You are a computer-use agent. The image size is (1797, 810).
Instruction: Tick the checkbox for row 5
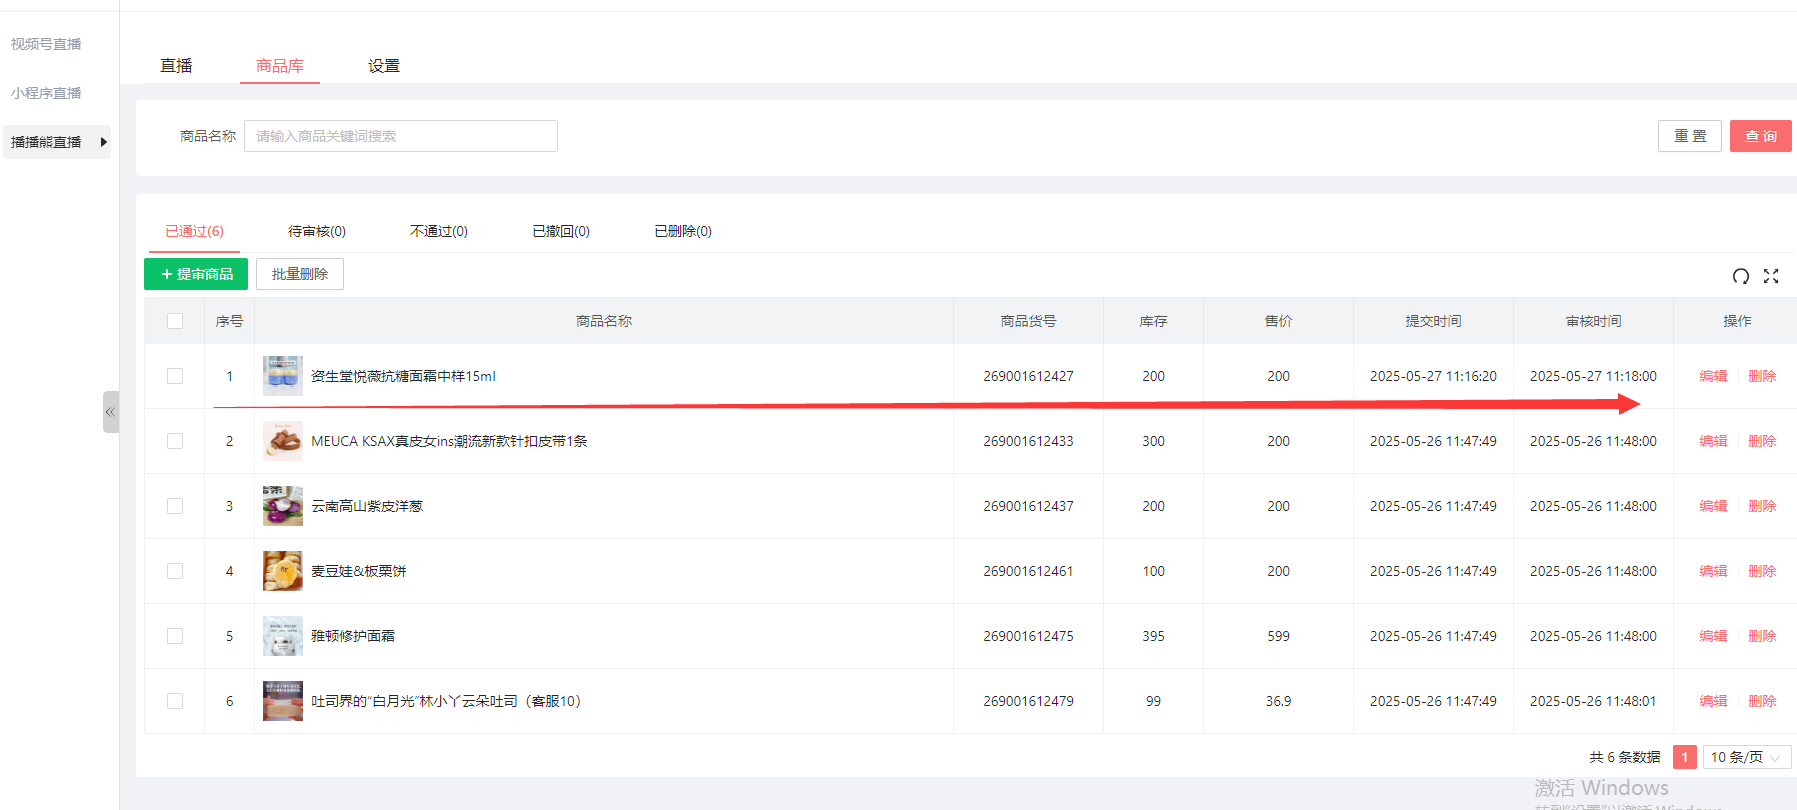point(175,636)
